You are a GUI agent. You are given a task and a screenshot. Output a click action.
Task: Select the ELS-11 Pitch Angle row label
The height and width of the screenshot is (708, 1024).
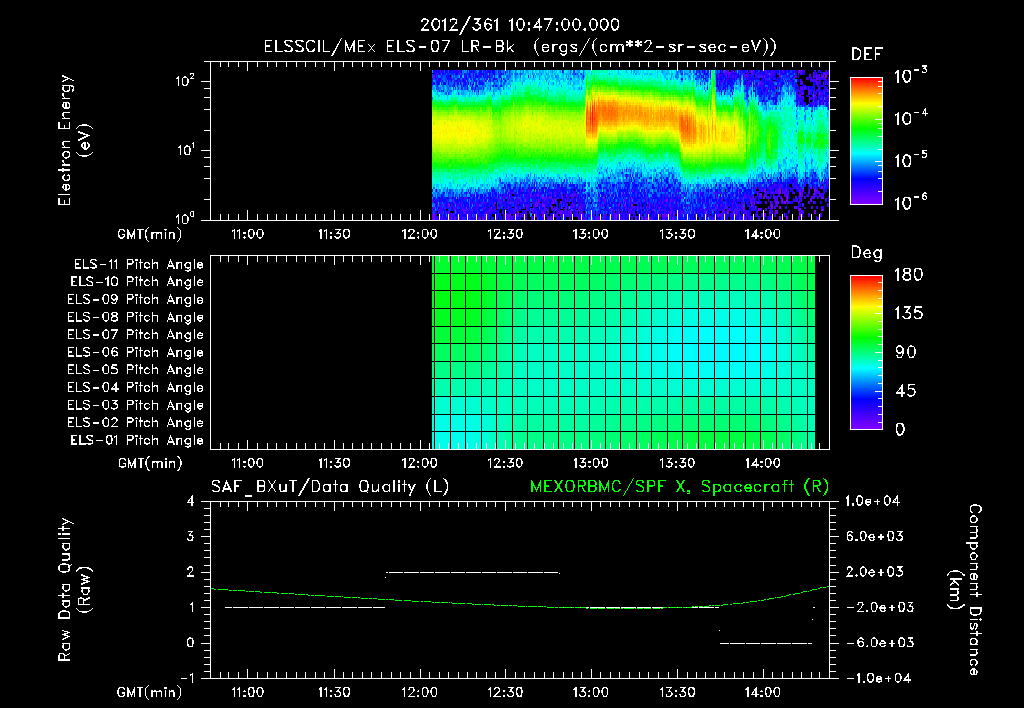click(138, 265)
